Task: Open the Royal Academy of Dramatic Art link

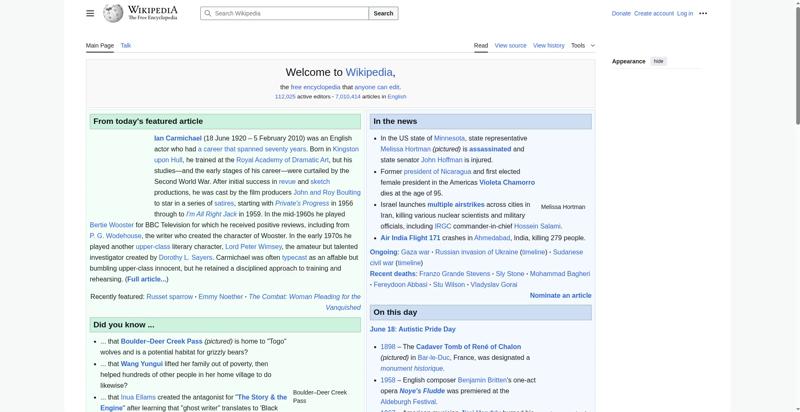Action: pyautogui.click(x=282, y=160)
